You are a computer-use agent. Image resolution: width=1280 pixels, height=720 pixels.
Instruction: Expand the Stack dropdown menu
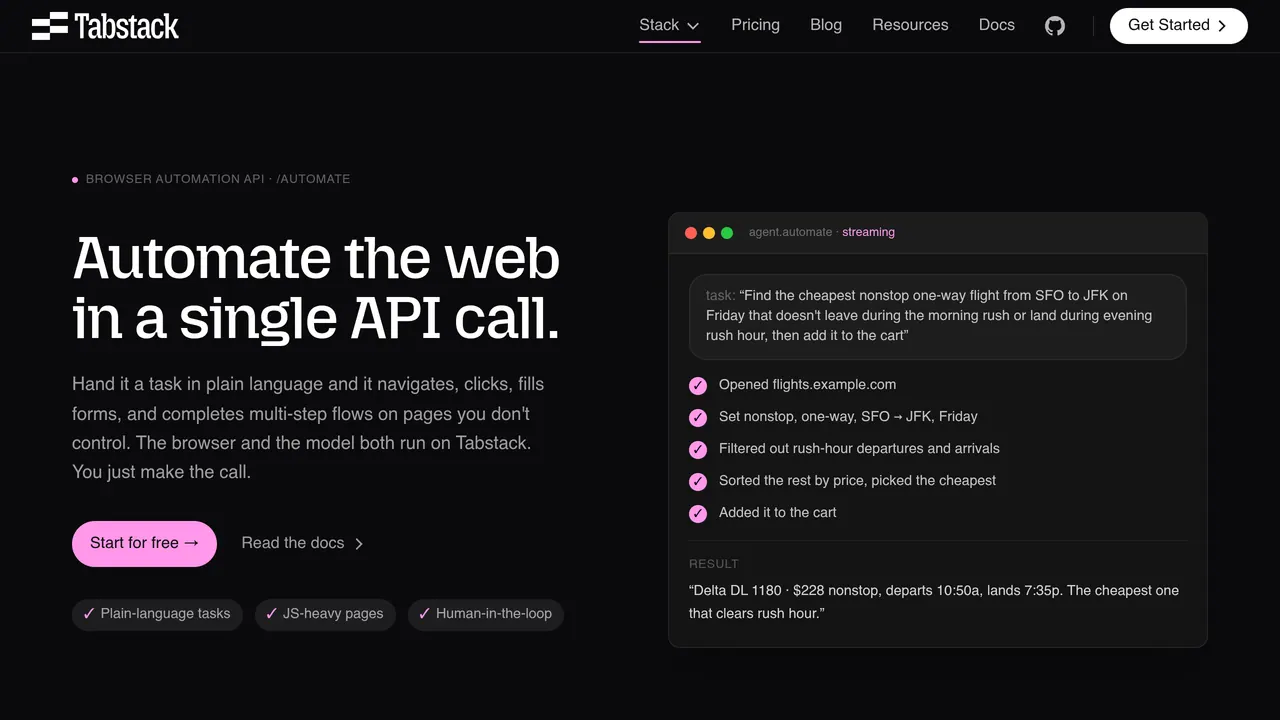[669, 25]
